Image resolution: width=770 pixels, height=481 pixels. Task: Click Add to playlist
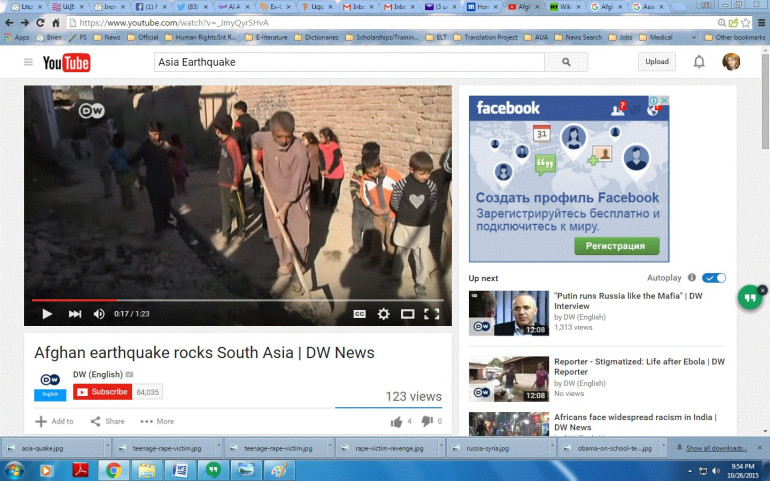(x=54, y=421)
